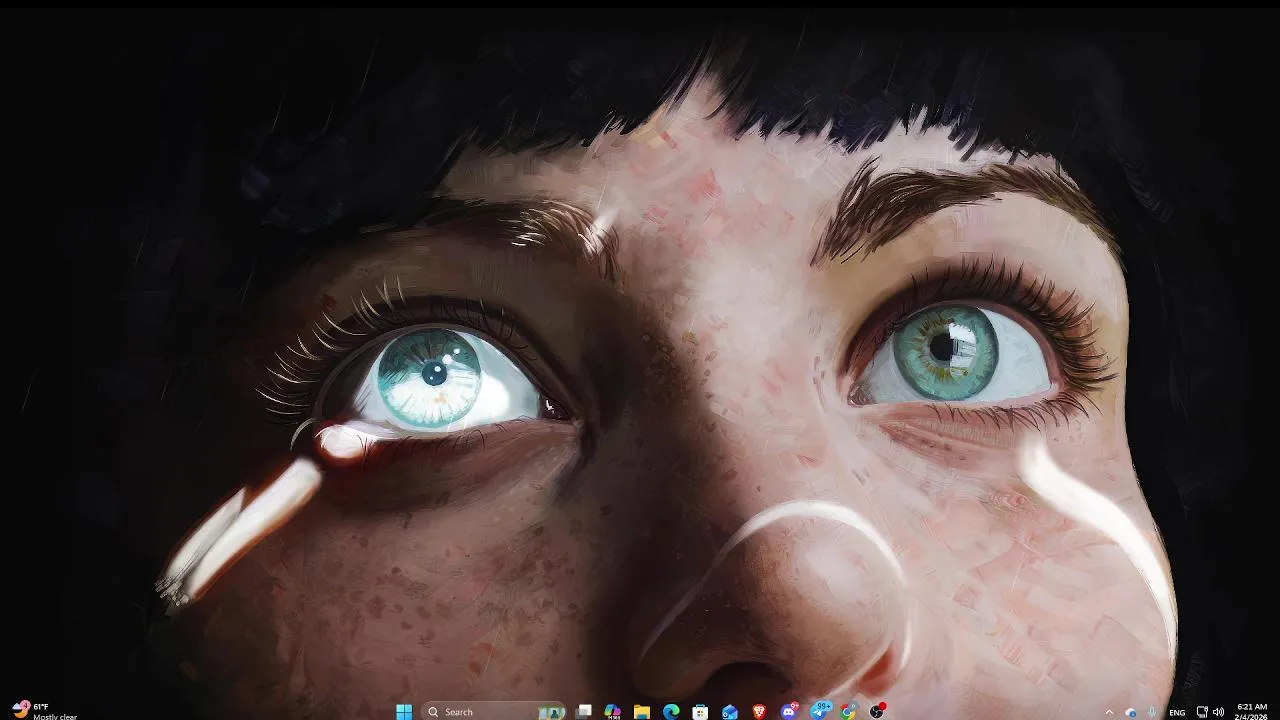1280x720 pixels.
Task: Open Discord from the taskbar
Action: click(x=789, y=712)
